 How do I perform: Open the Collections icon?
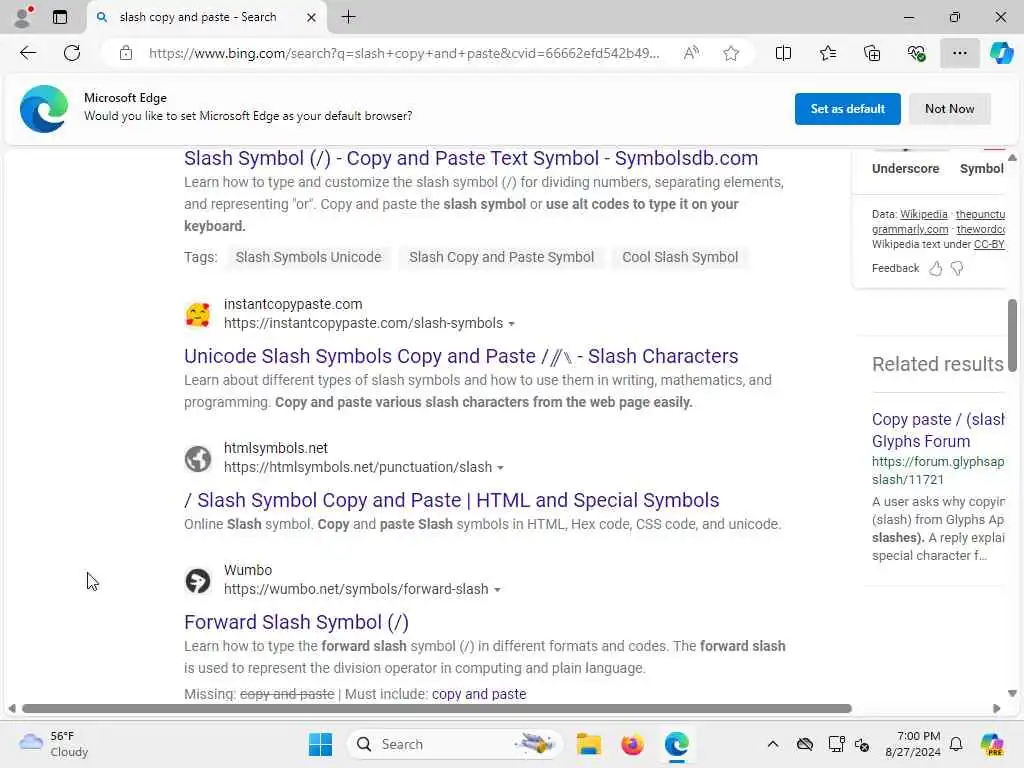(872, 53)
